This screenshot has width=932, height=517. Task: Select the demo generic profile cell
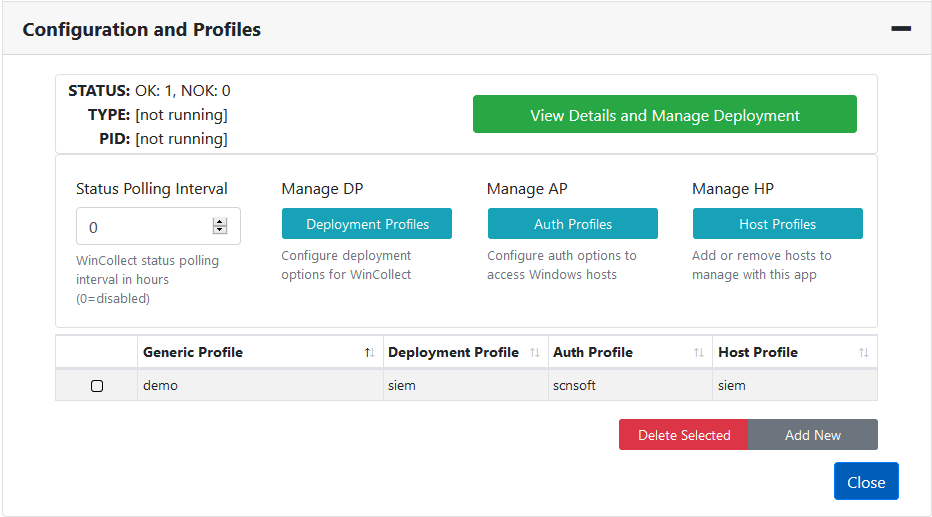[x=161, y=386]
